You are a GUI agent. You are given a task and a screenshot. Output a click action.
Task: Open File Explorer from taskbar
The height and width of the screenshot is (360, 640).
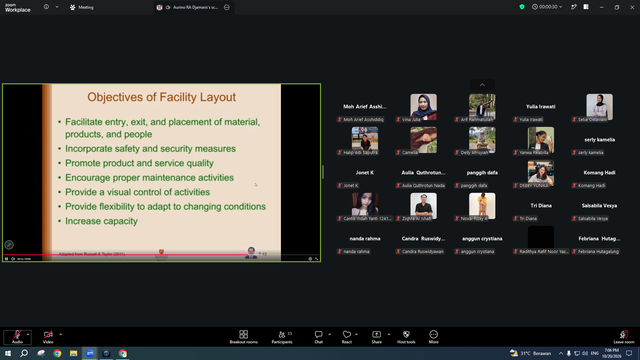(73, 353)
